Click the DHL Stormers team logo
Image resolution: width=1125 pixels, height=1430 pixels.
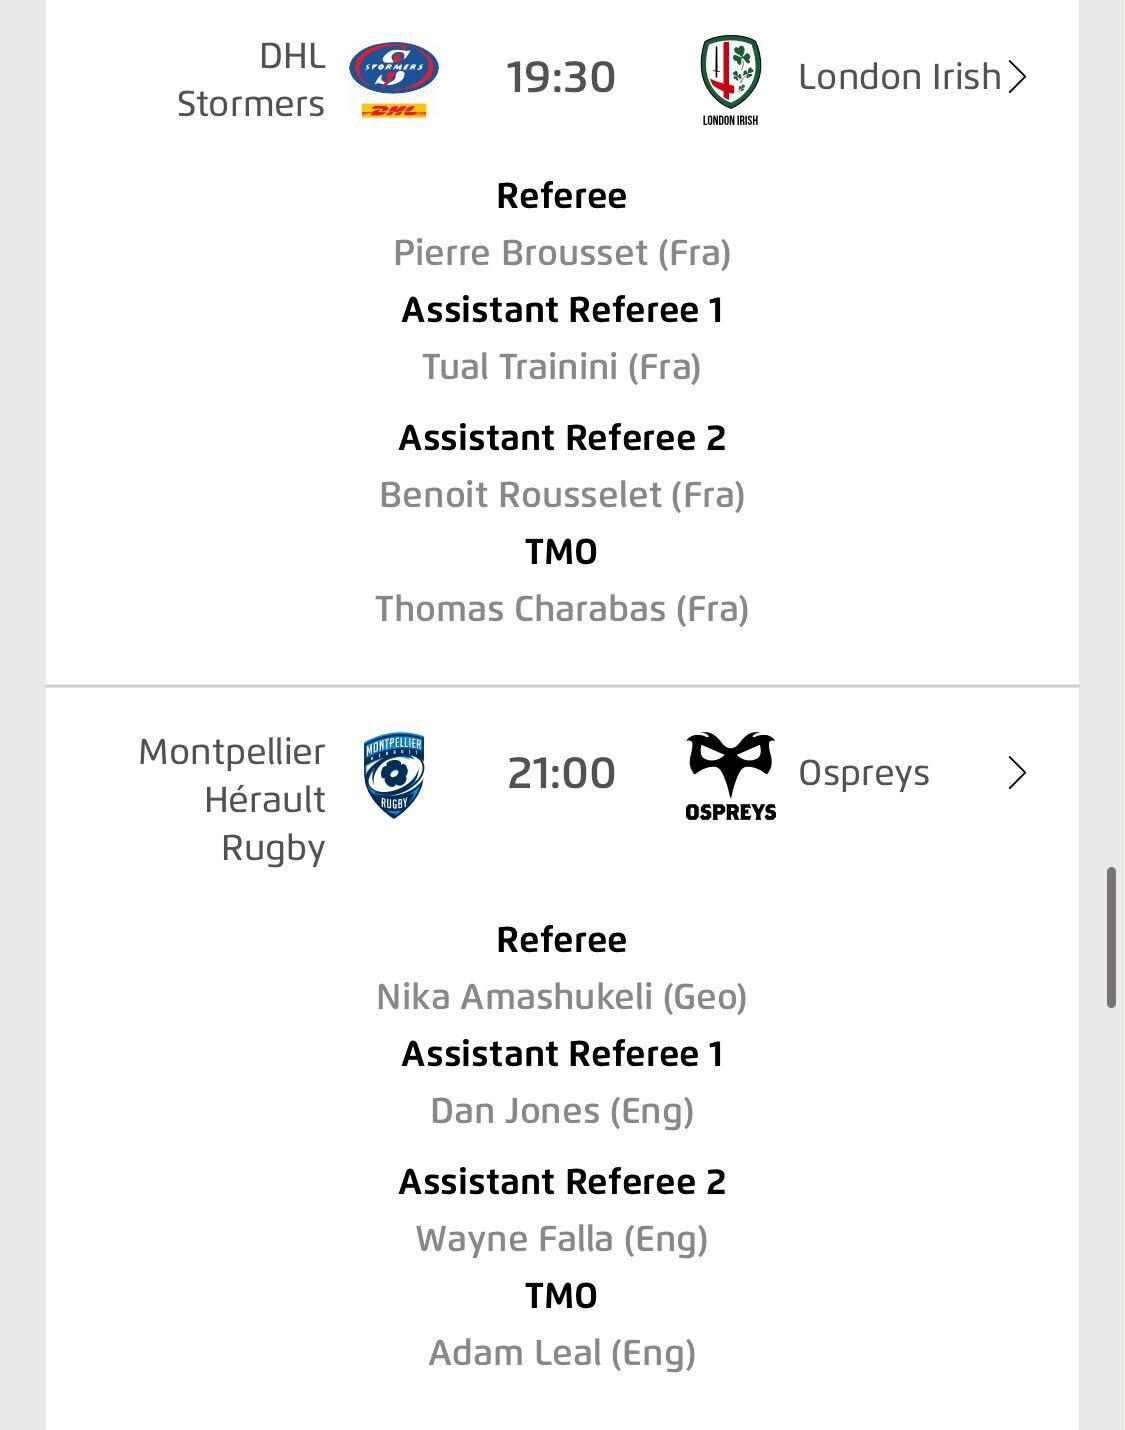pyautogui.click(x=393, y=79)
